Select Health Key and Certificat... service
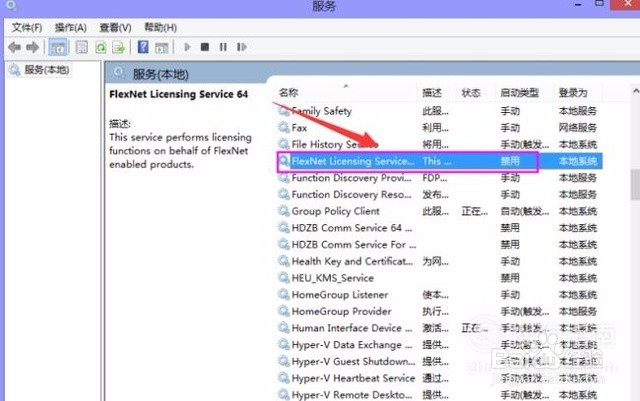 (438, 261)
